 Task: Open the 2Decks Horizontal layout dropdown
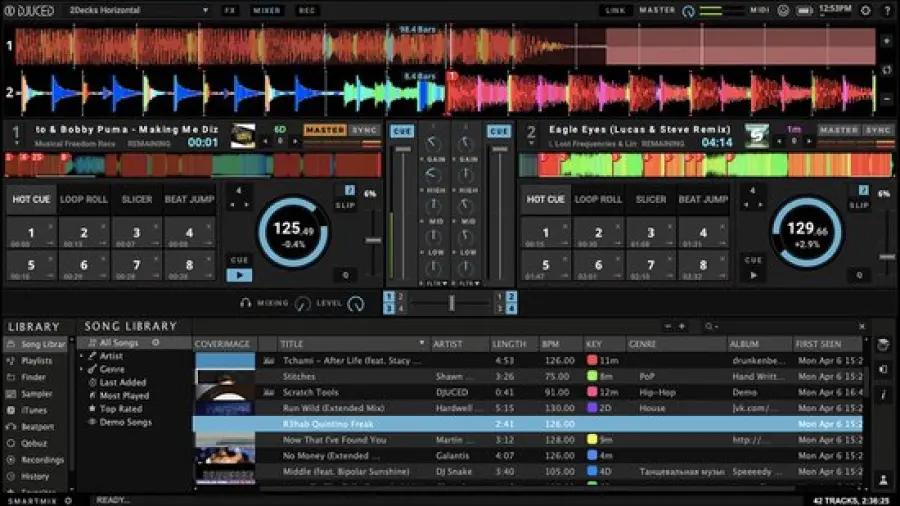(x=138, y=10)
